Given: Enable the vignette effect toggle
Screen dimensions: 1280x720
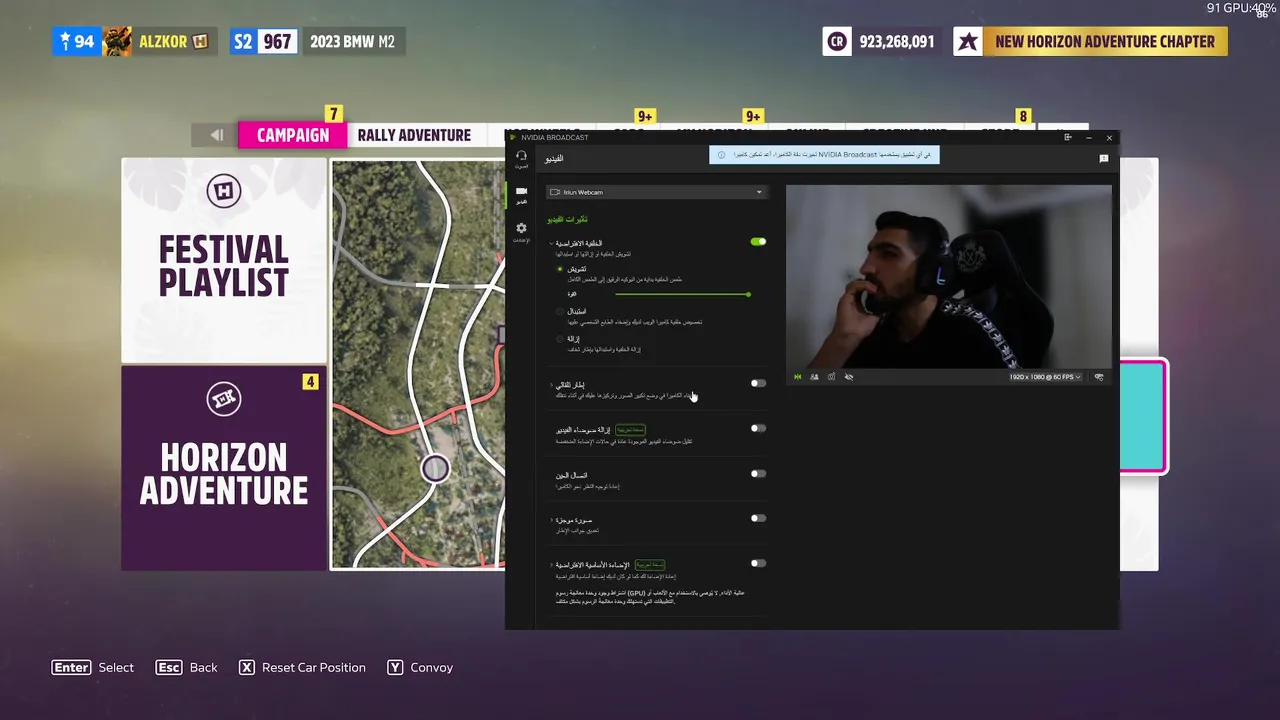Looking at the screenshot, I should tap(758, 518).
